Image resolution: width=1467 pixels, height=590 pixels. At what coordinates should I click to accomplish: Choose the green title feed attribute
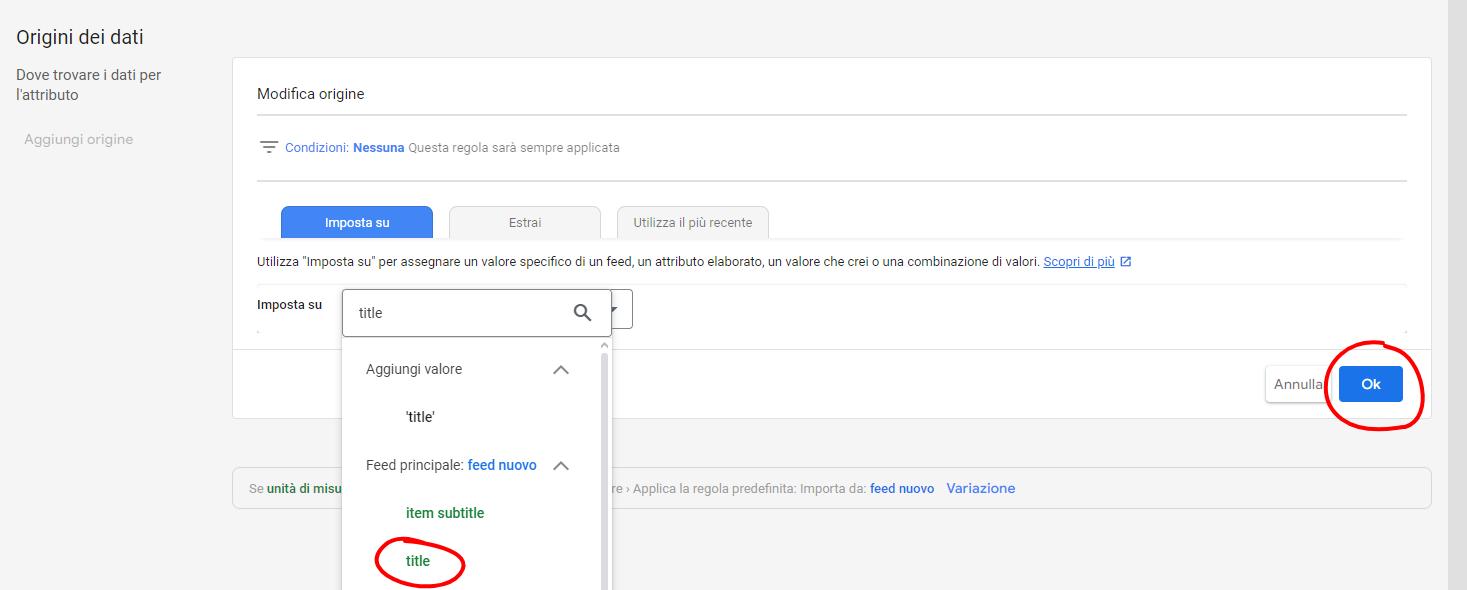coord(418,561)
